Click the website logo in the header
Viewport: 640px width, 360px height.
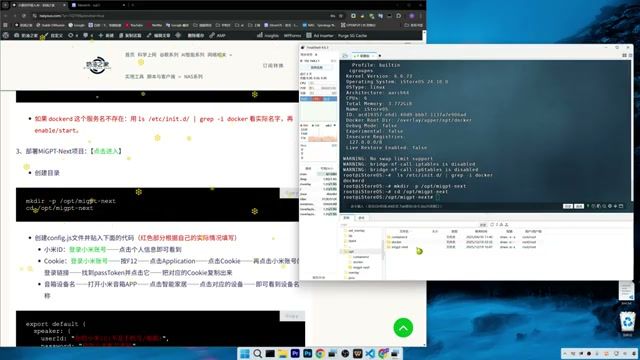[x=97, y=65]
